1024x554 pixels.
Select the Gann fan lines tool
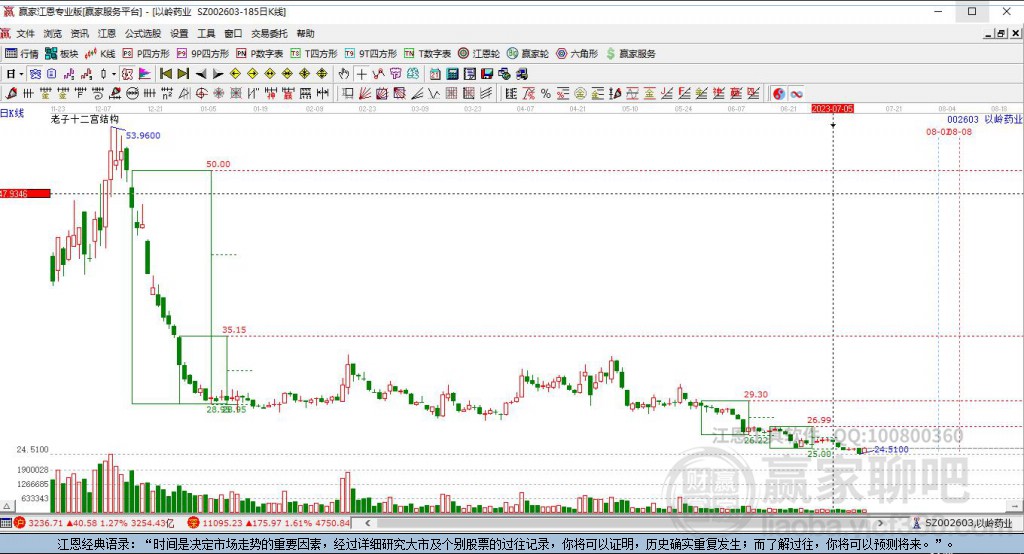[x=364, y=93]
